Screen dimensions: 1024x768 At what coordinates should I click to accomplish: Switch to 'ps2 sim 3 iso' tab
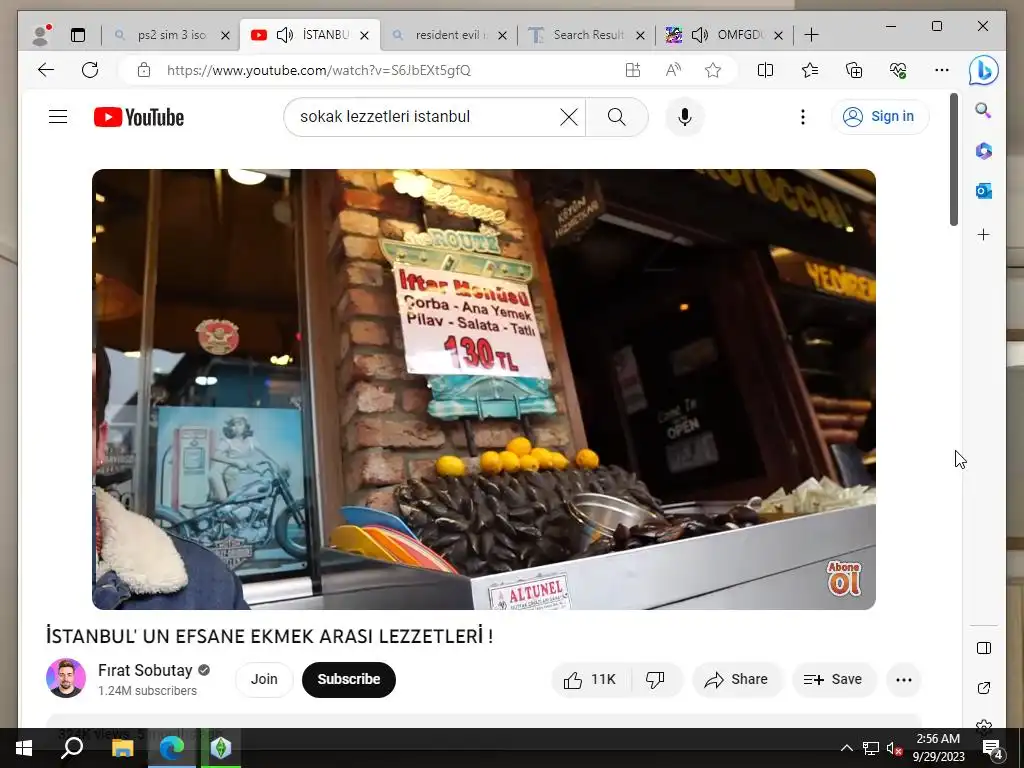click(171, 35)
